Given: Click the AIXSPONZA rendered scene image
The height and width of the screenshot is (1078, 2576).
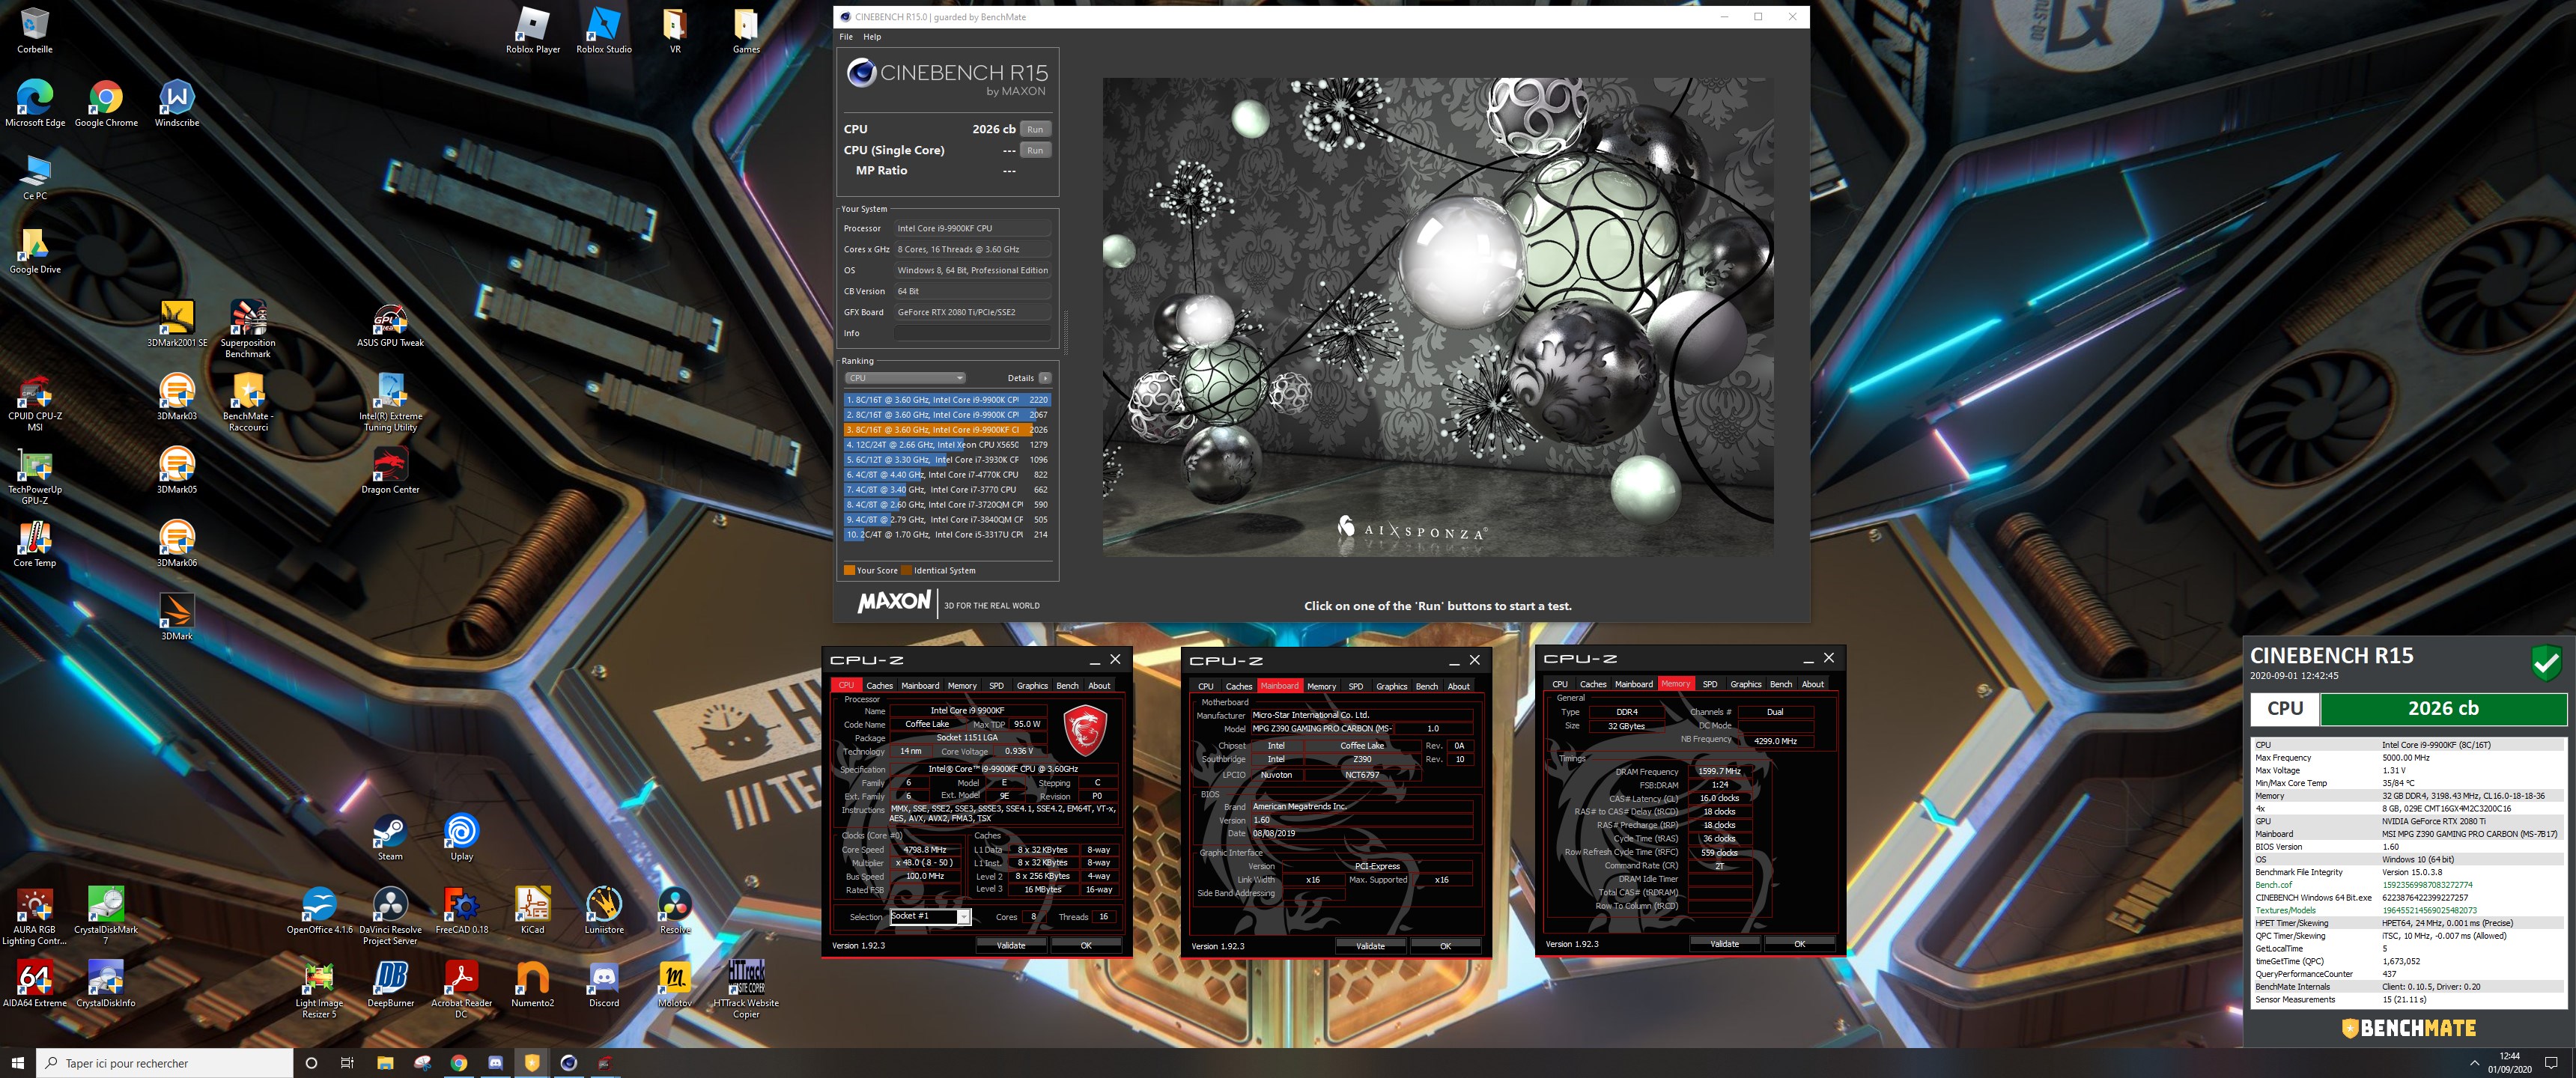Looking at the screenshot, I should coord(1438,317).
